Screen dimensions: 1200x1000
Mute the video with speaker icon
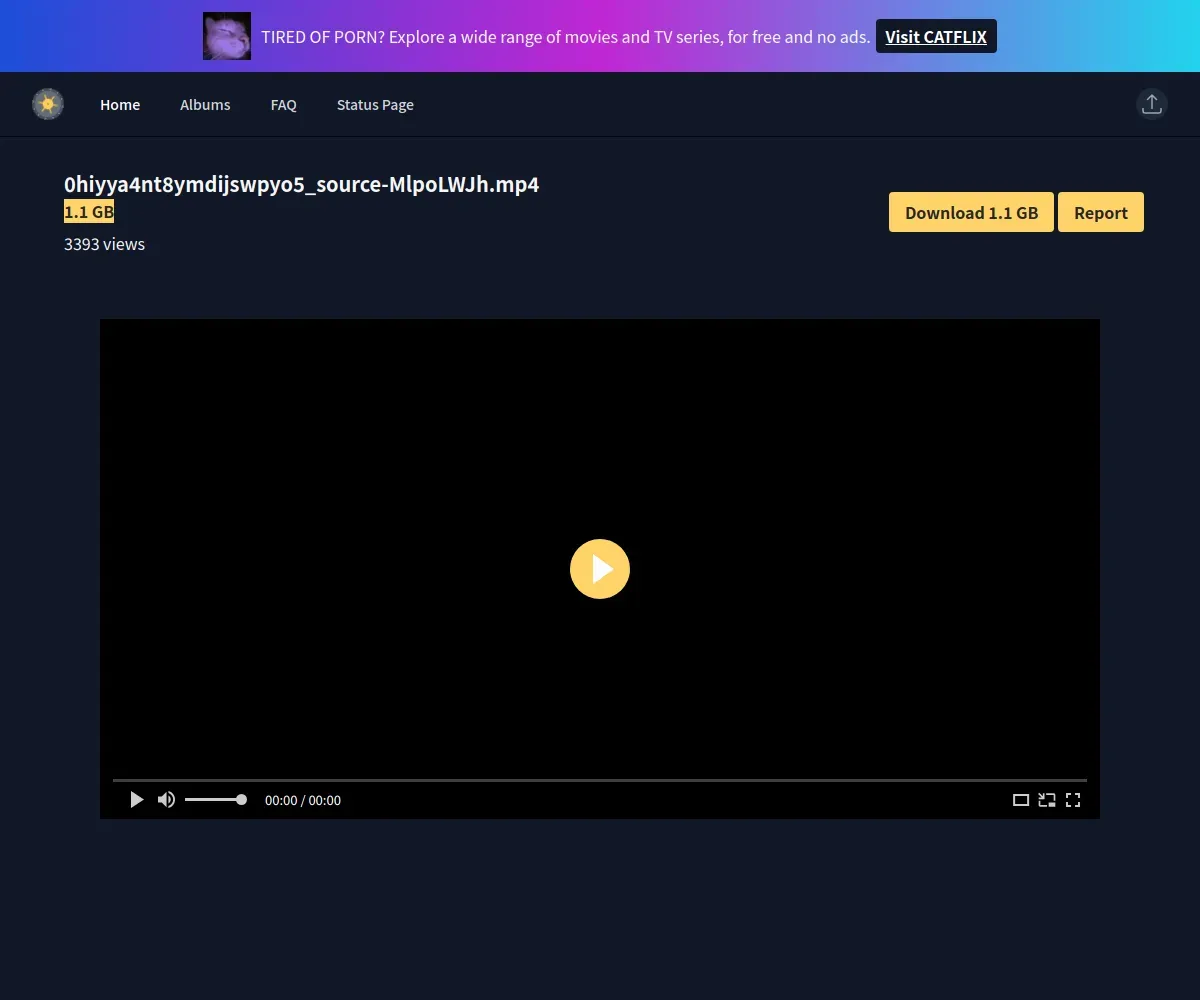pyautogui.click(x=166, y=800)
